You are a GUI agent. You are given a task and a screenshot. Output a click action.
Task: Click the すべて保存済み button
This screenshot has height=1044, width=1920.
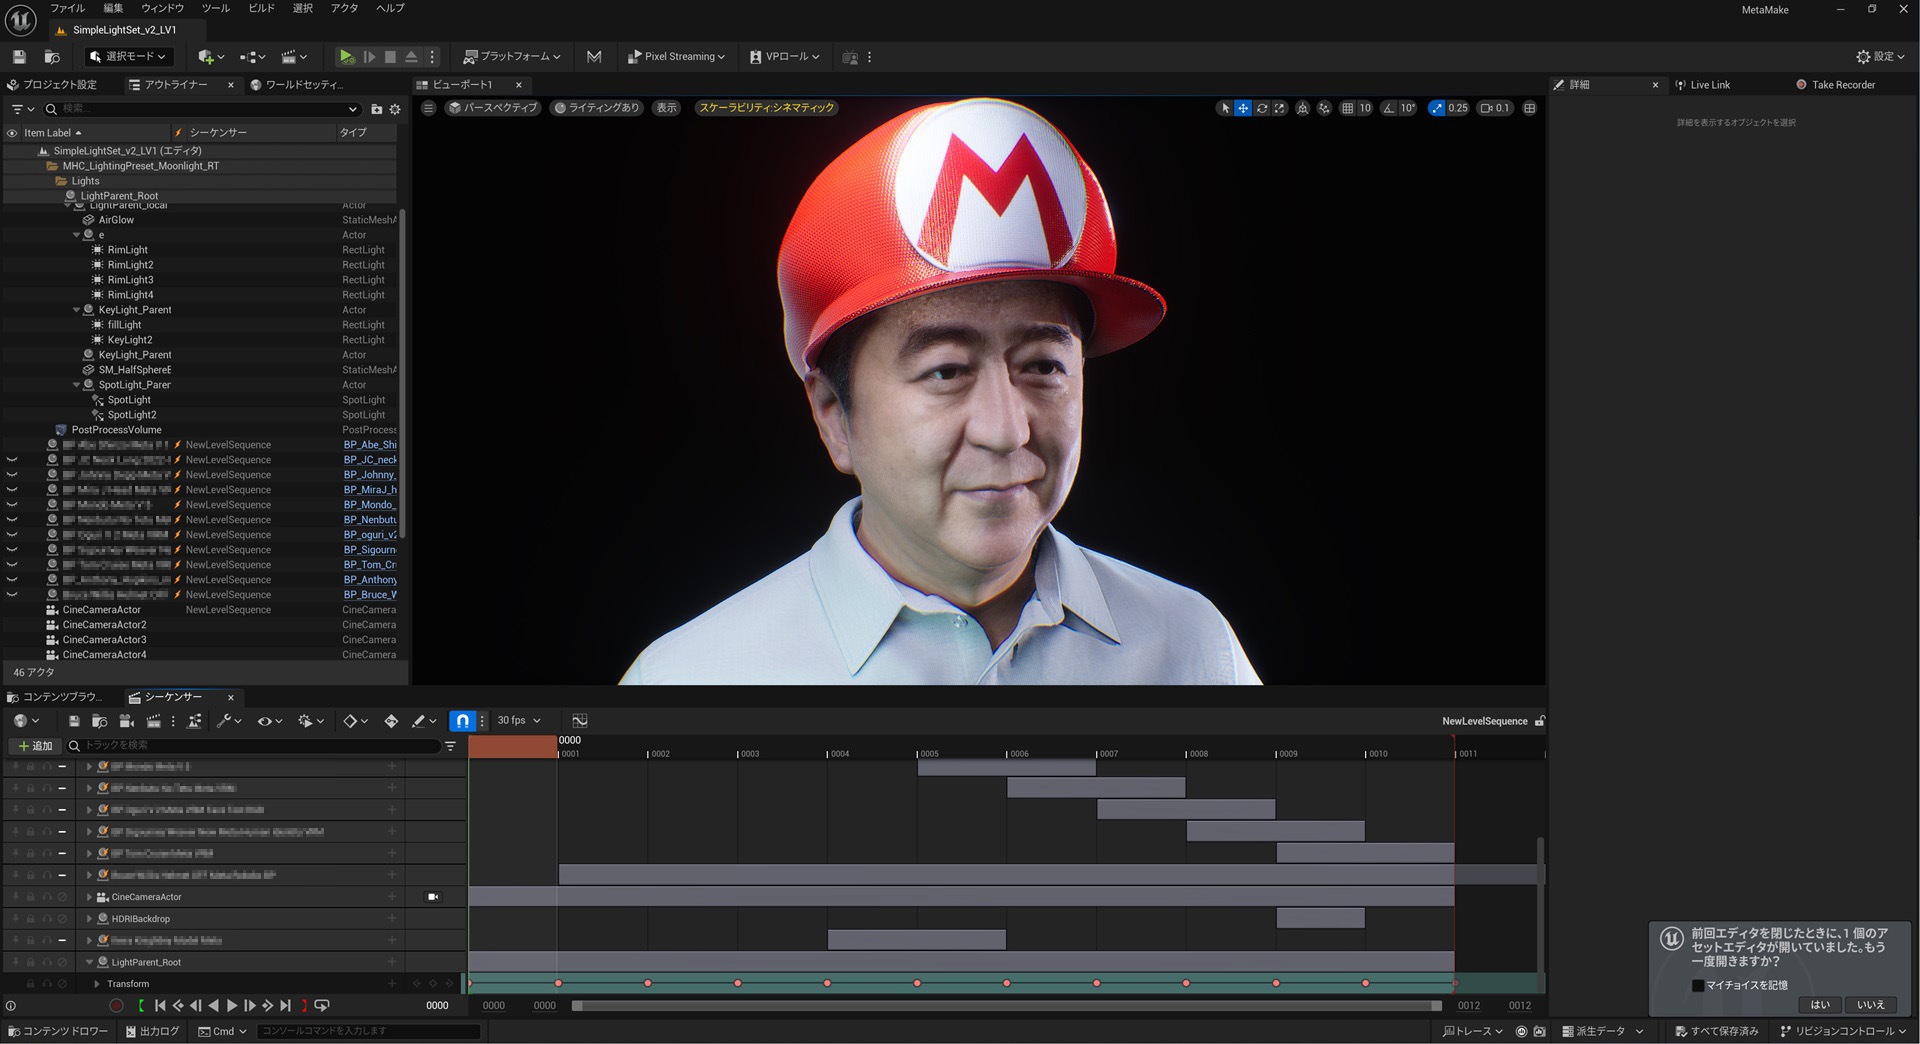click(1717, 1031)
